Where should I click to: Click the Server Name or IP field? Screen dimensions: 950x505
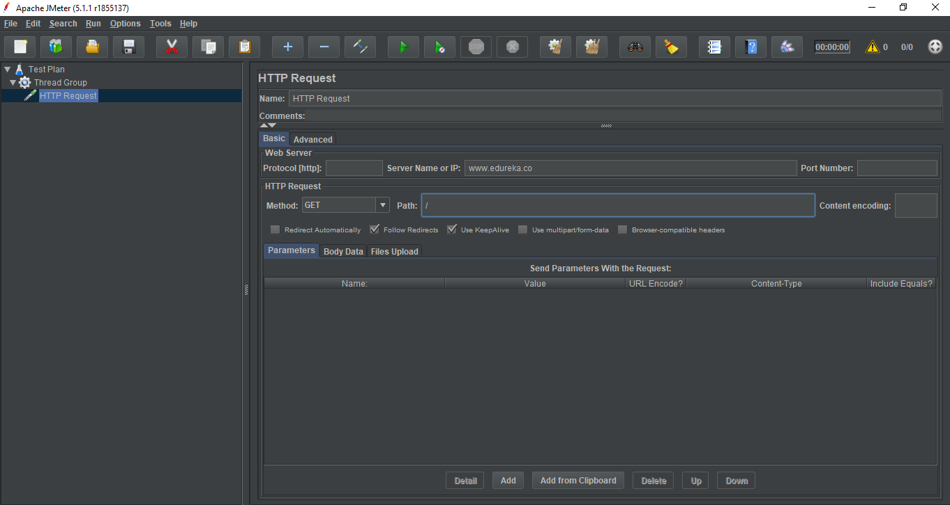tap(630, 168)
